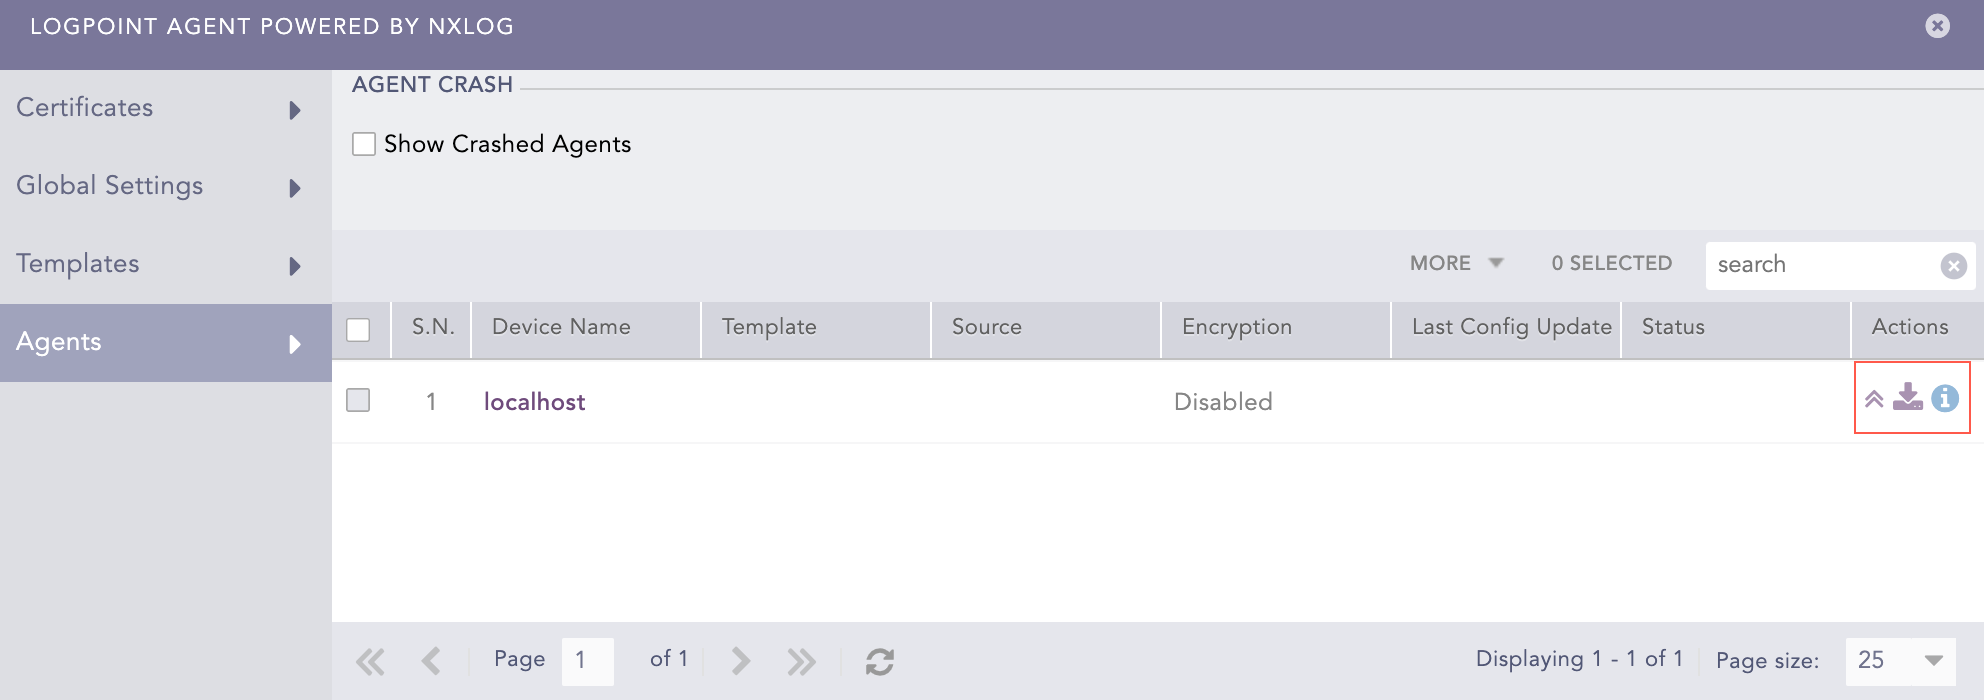1984x700 pixels.
Task: Expand the Certificates menu section
Action: 160,108
